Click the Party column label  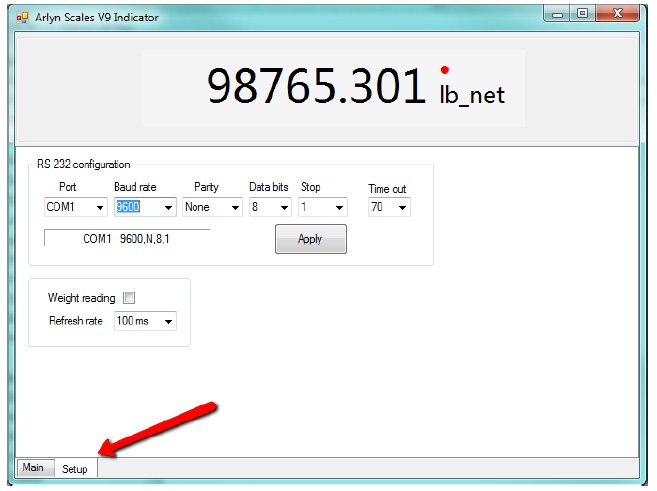tap(206, 187)
